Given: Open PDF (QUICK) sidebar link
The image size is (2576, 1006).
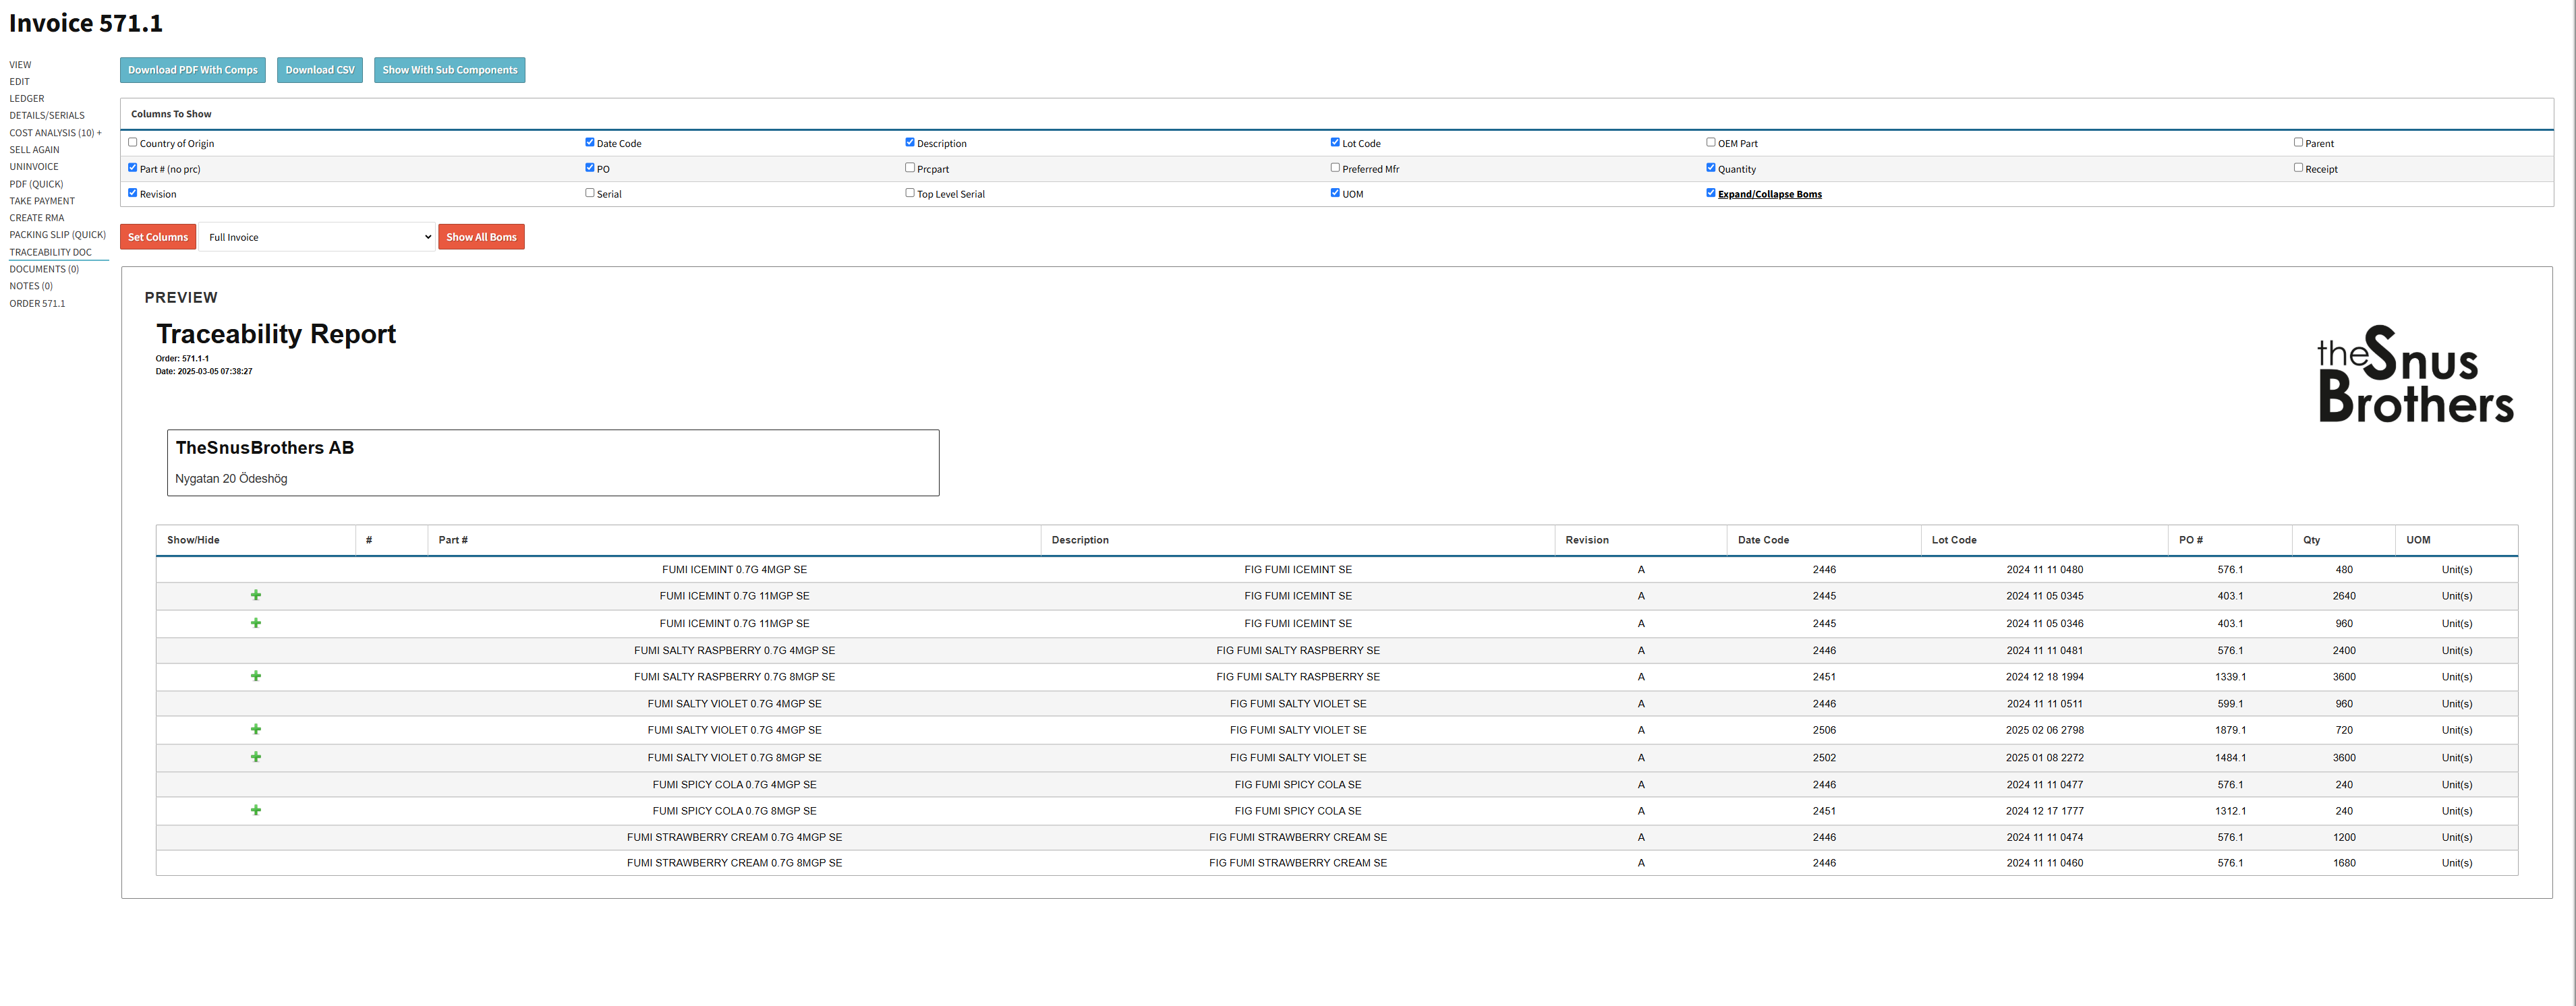Looking at the screenshot, I should coord(36,184).
